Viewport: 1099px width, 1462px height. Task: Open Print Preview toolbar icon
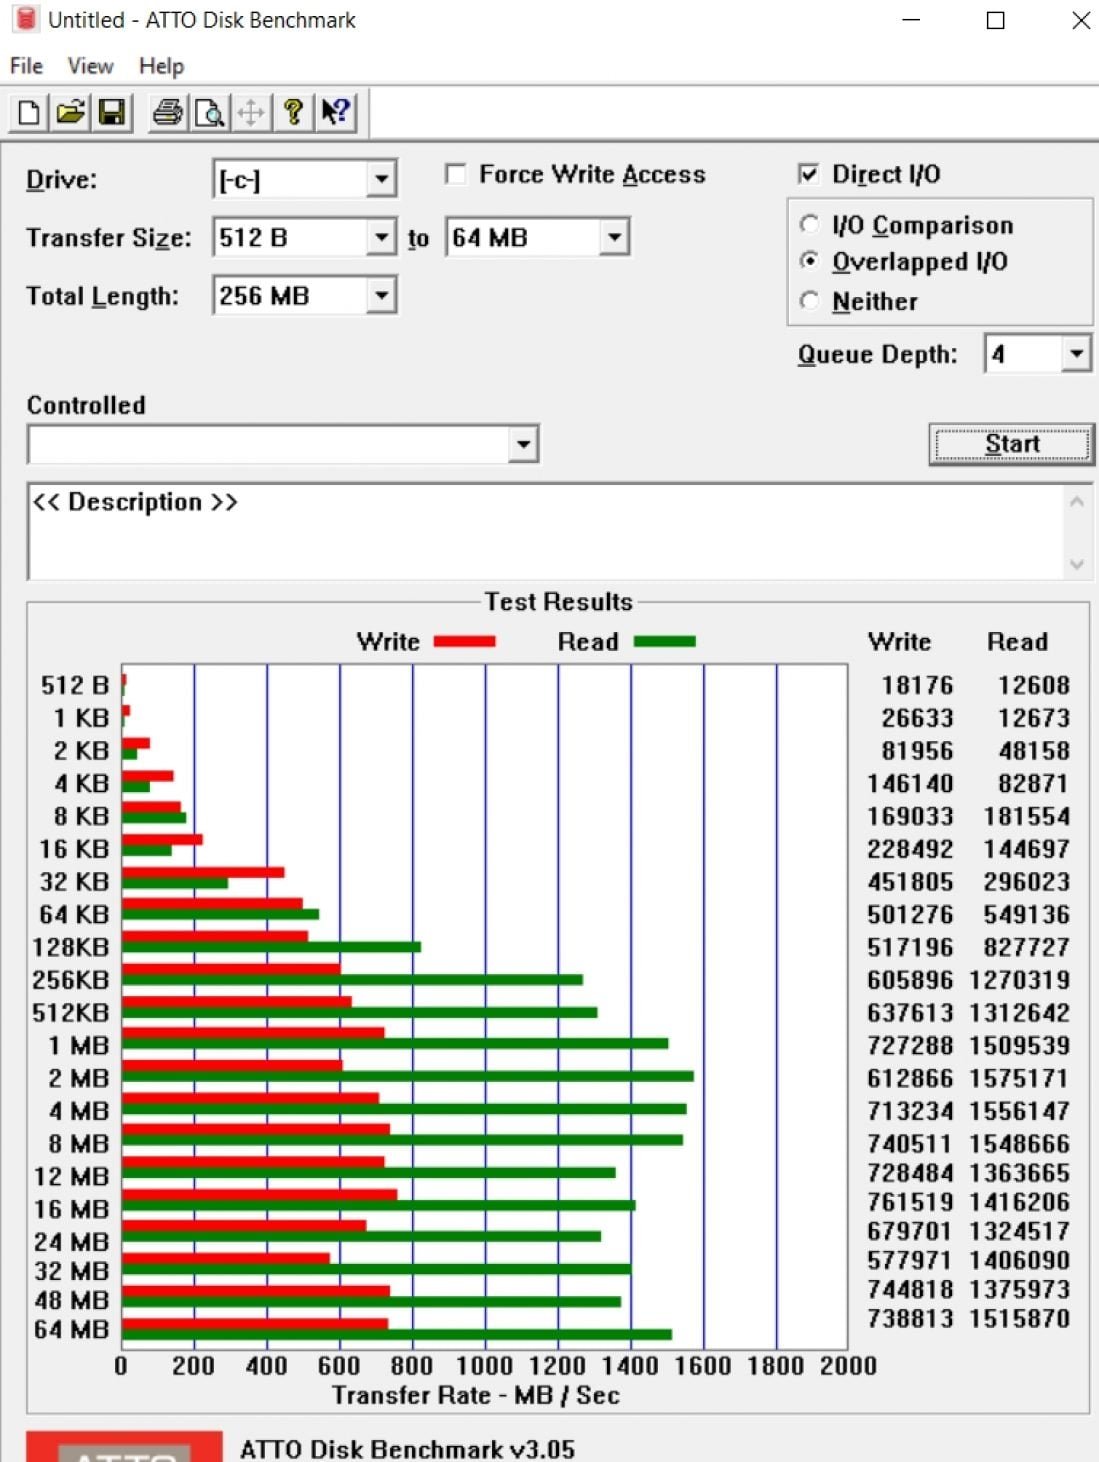(x=209, y=112)
